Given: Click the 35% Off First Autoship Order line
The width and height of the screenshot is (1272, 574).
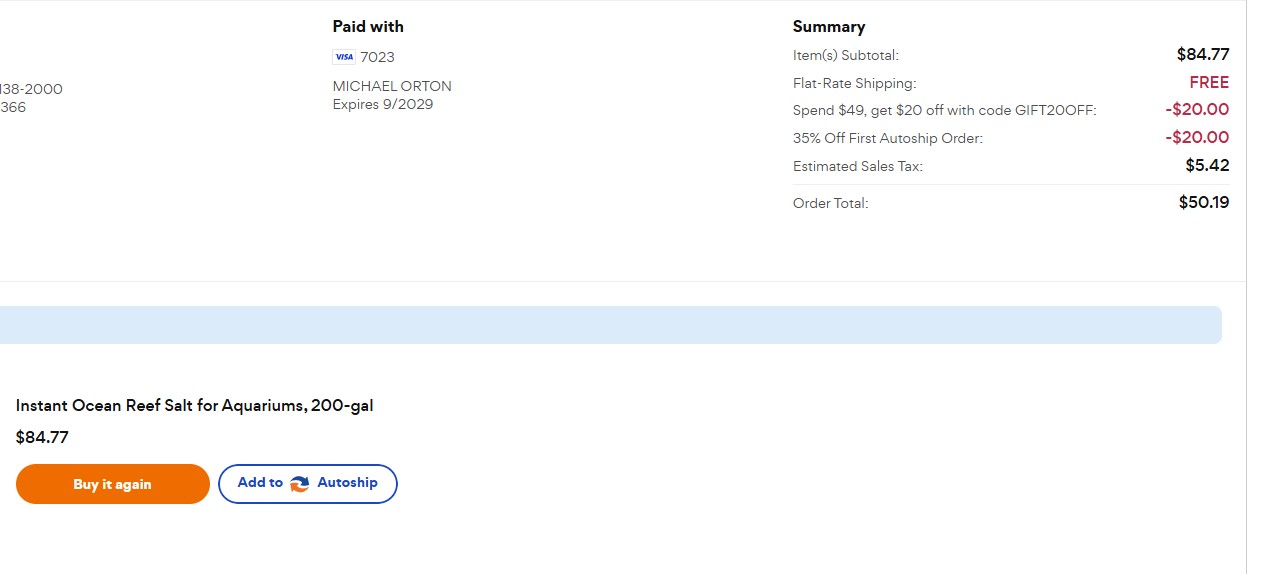Looking at the screenshot, I should click(888, 139).
